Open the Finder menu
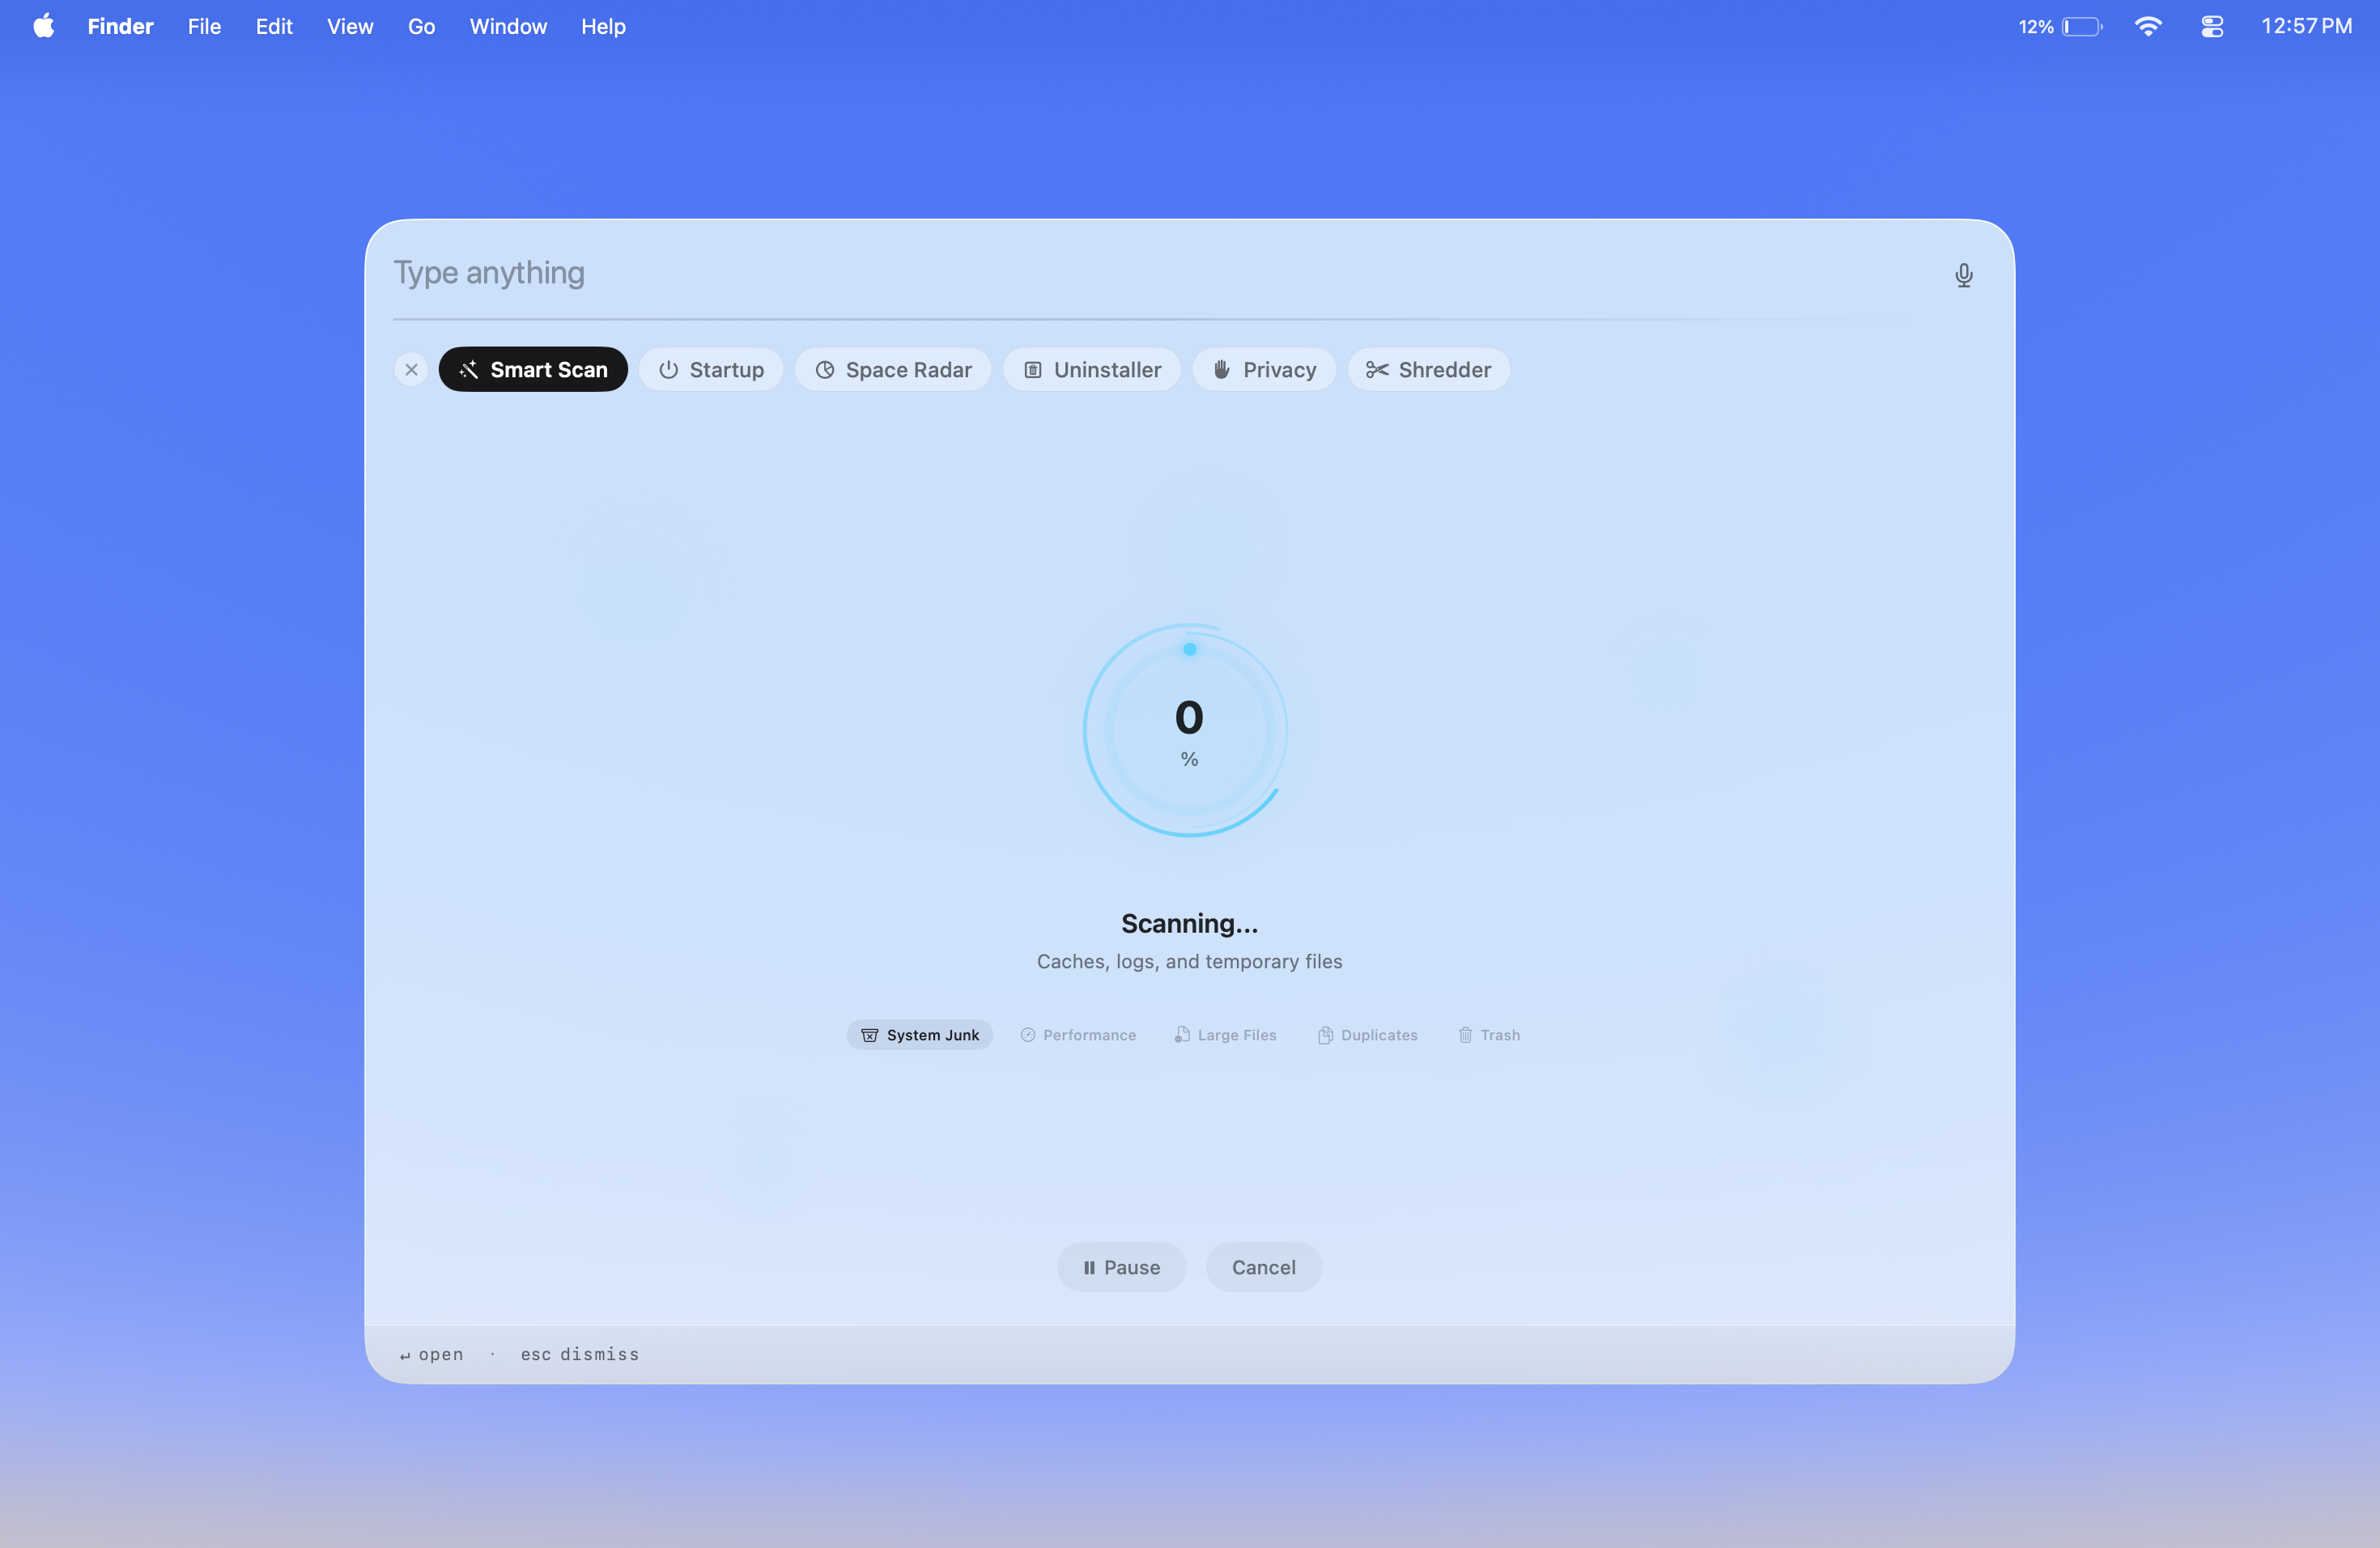The image size is (2380, 1548). (x=120, y=27)
